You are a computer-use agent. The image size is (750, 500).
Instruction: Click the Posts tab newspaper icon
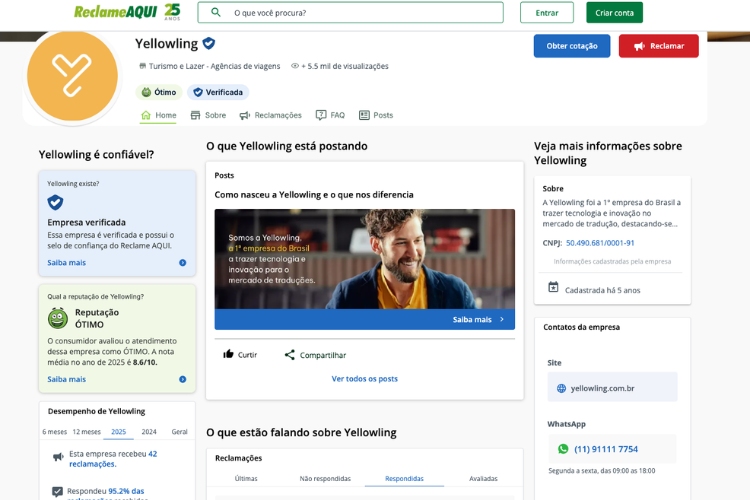364,115
